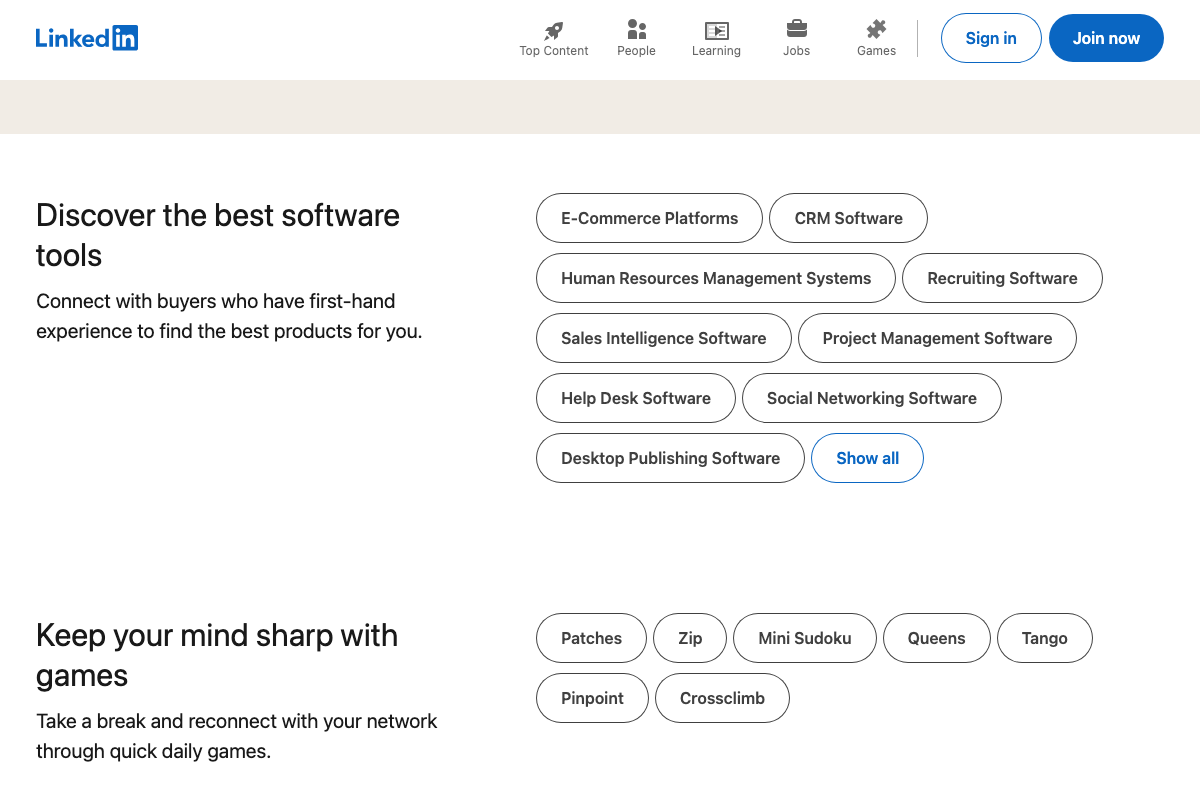The width and height of the screenshot is (1200, 800).
Task: View Desktop Publishing Software
Action: (x=670, y=458)
